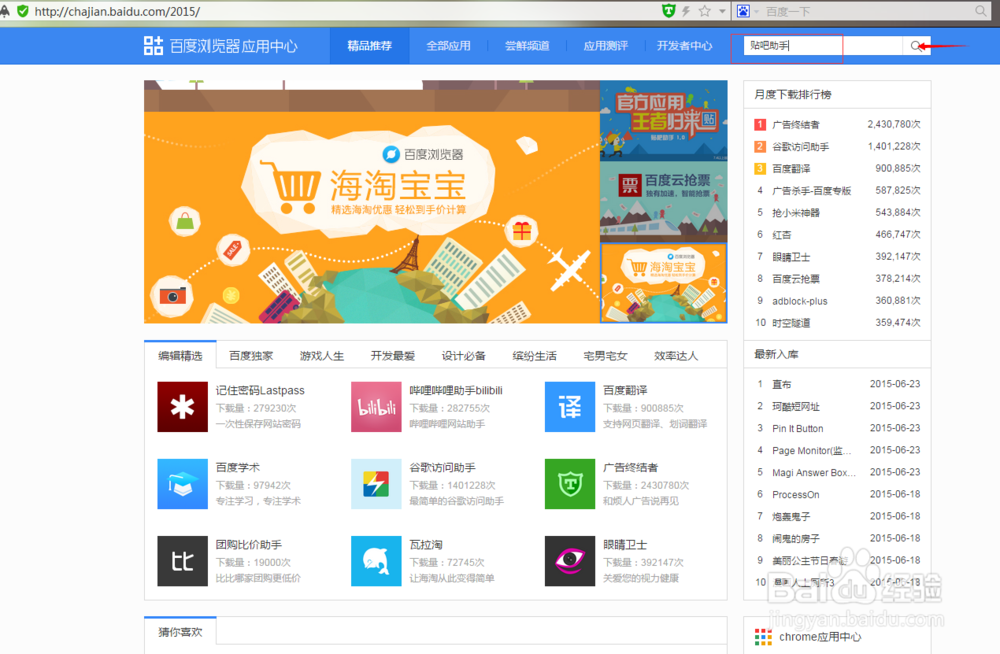Switch to the 百度独家 category tab
The width and height of the screenshot is (1000, 654).
pyautogui.click(x=251, y=355)
